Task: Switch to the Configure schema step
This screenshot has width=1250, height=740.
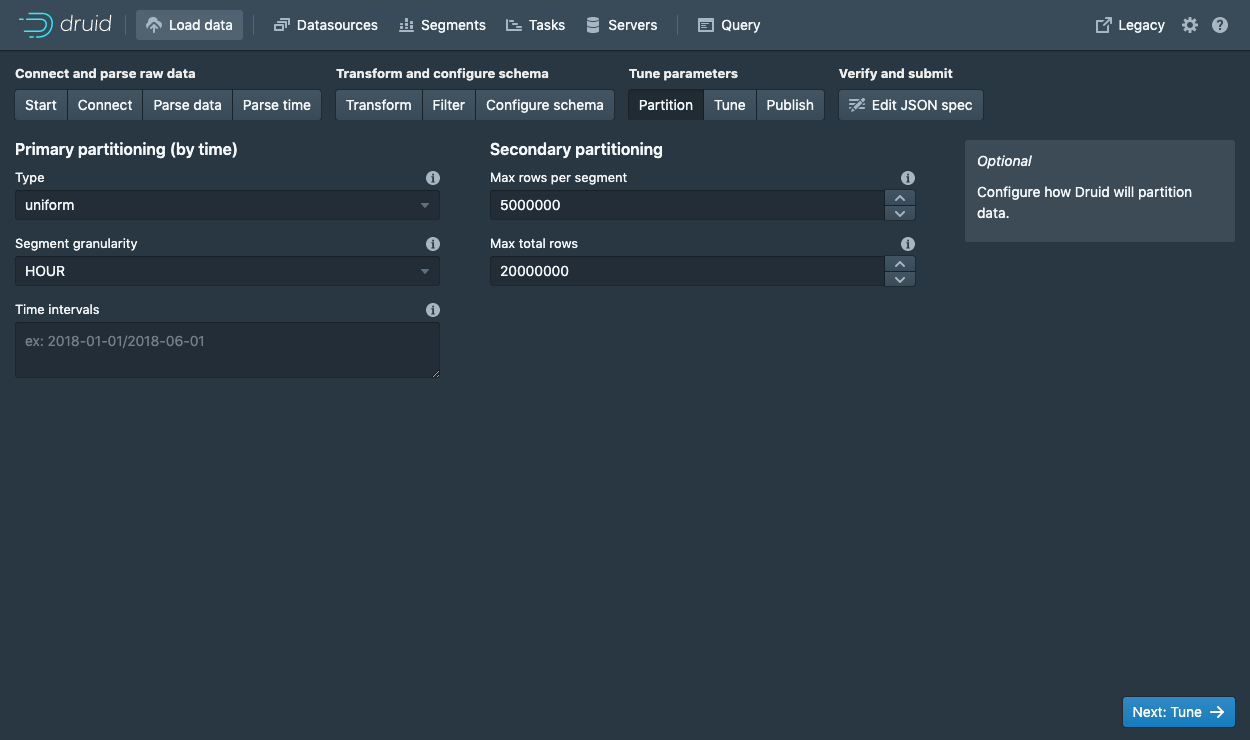Action: point(545,105)
